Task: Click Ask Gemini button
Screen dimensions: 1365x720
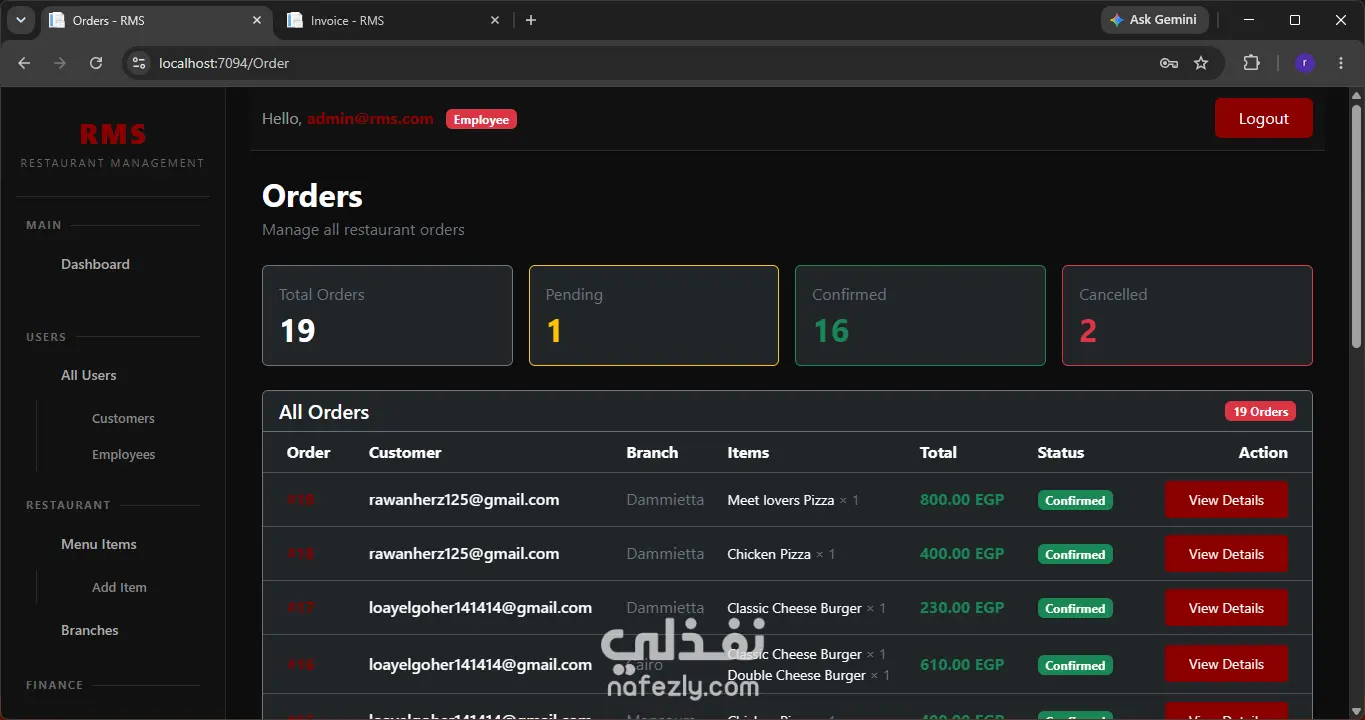Action: click(1155, 20)
